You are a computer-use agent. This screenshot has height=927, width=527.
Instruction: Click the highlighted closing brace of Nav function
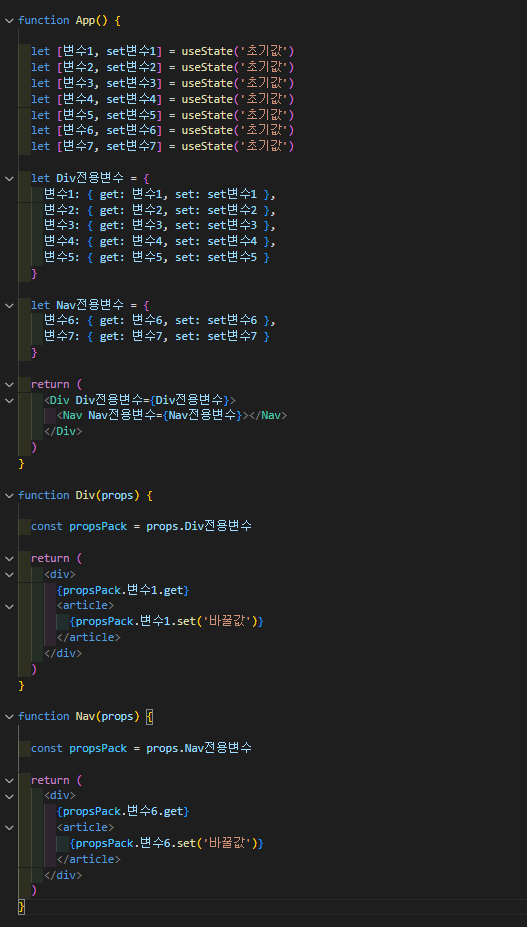point(22,906)
